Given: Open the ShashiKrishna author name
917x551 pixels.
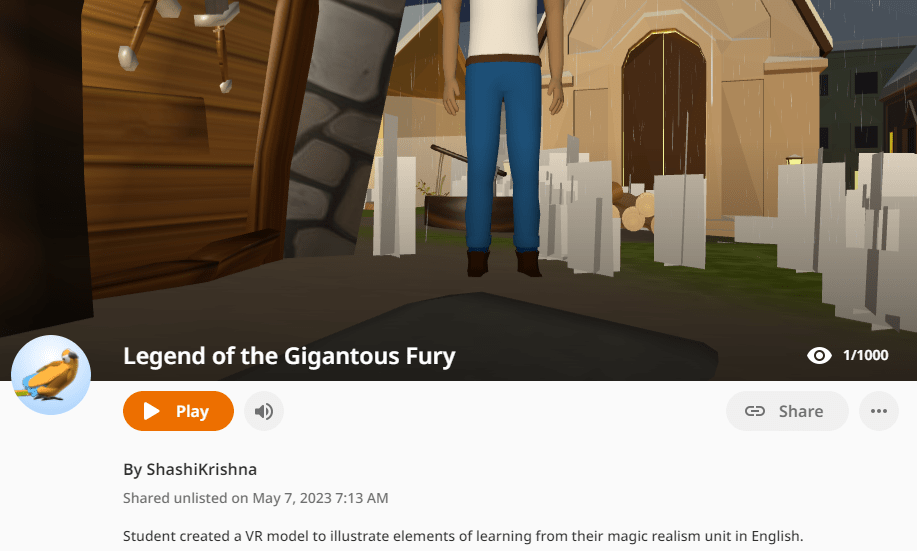Looking at the screenshot, I should [x=201, y=470].
